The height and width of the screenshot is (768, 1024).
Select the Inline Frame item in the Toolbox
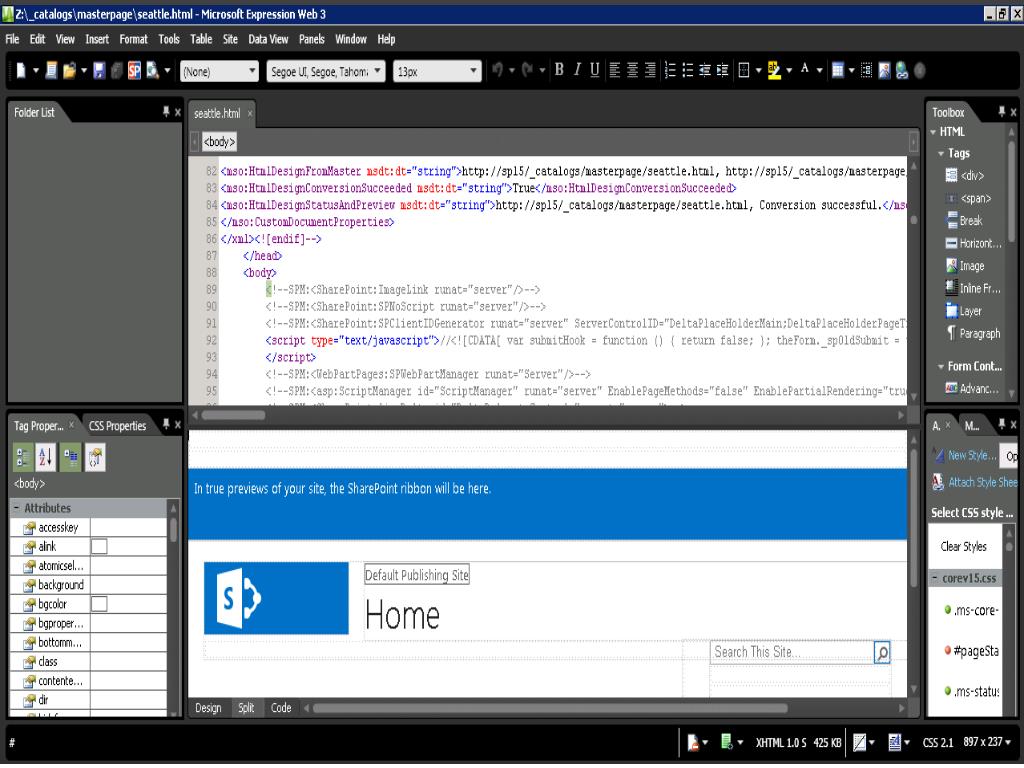click(x=974, y=289)
